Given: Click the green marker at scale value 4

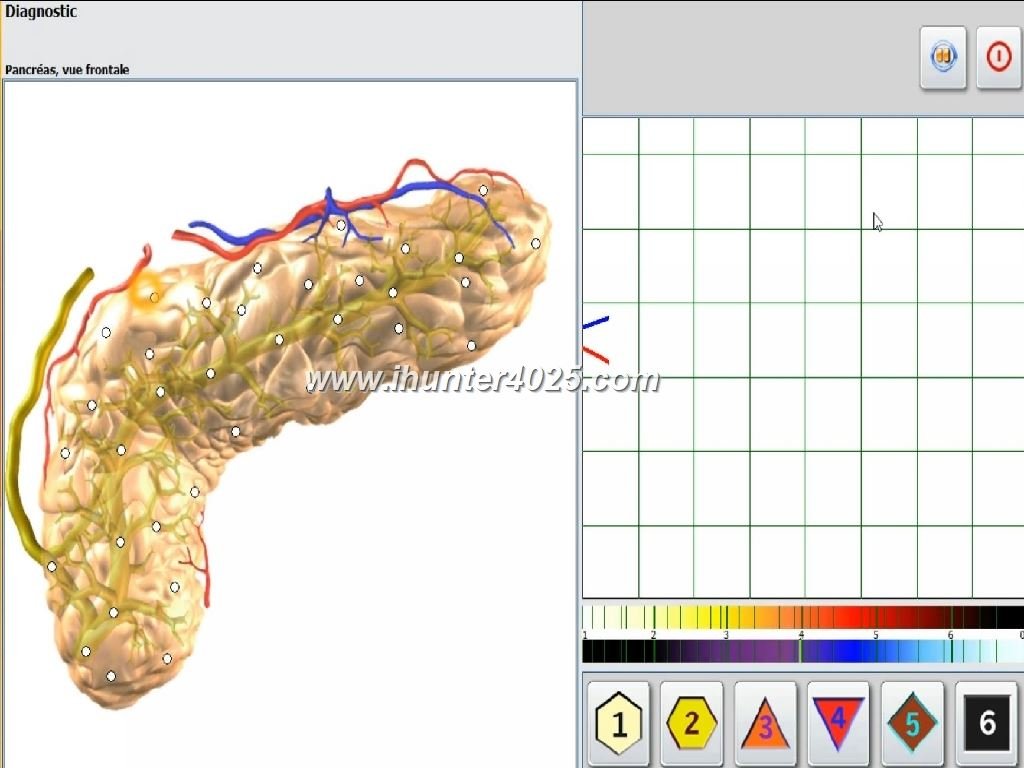Looking at the screenshot, I should [x=800, y=650].
